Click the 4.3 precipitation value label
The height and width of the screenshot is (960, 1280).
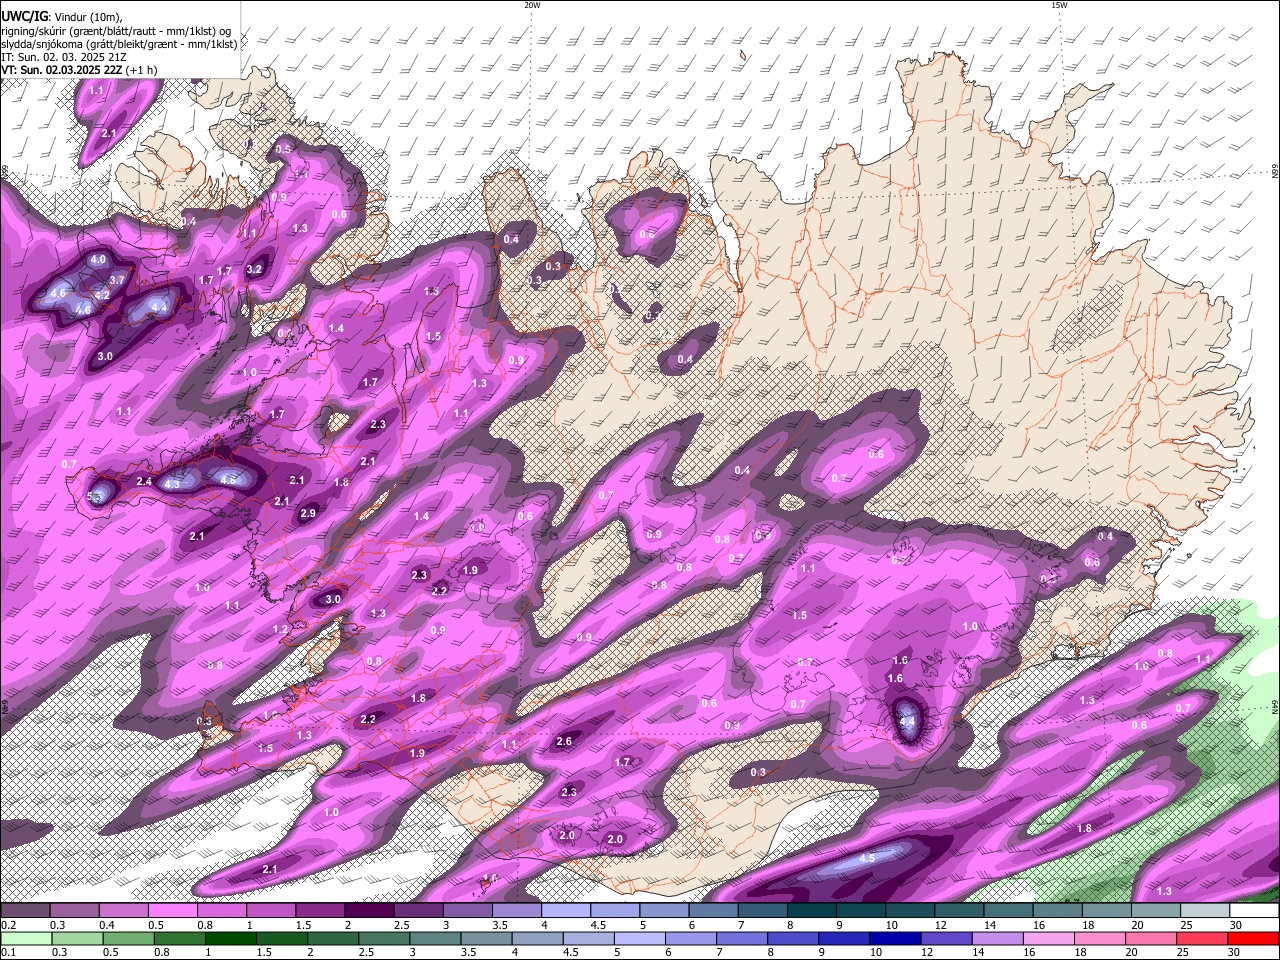tap(172, 484)
